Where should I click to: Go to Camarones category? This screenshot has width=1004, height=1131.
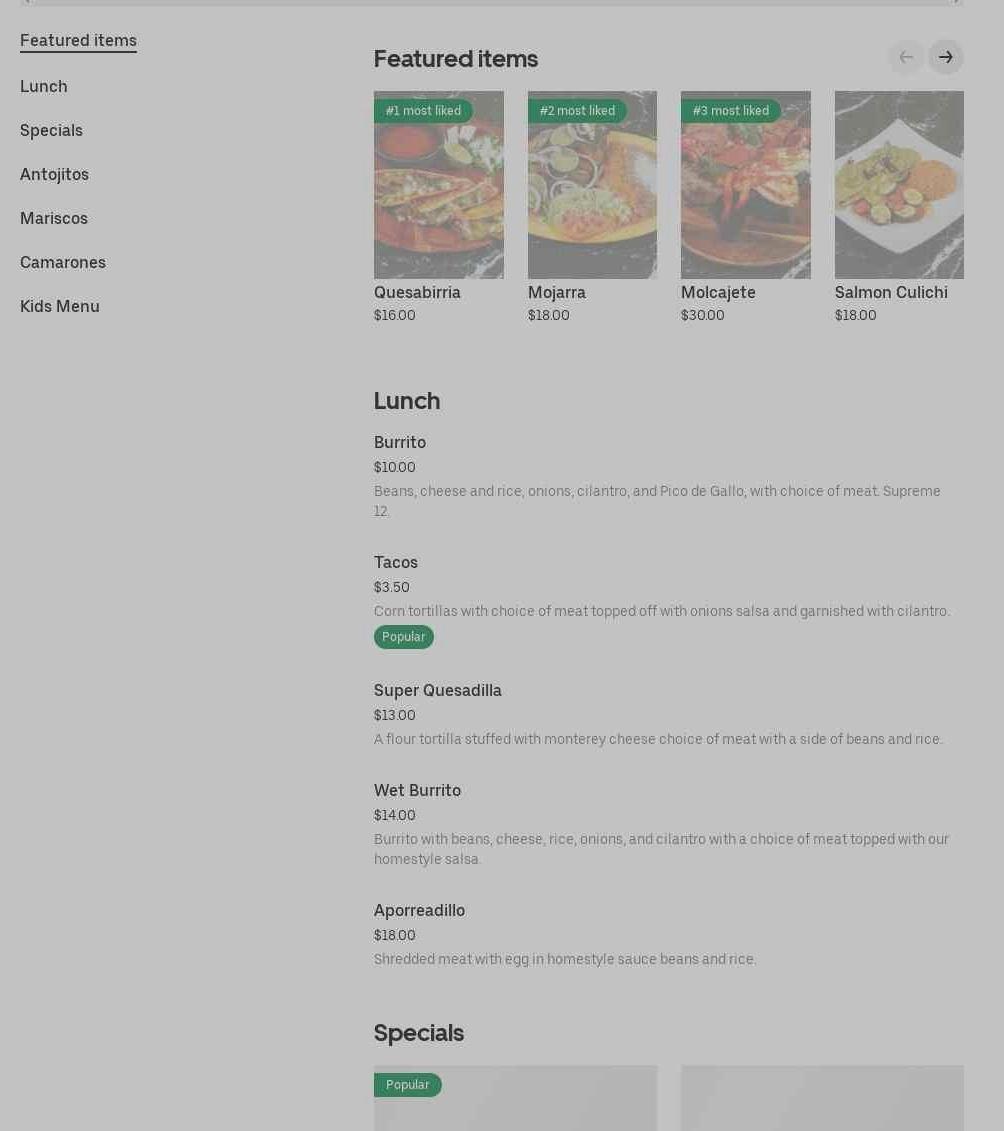pos(63,263)
